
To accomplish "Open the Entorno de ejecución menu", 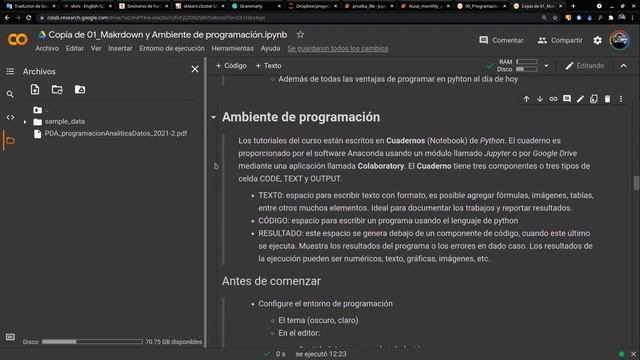I will point(172,49).
